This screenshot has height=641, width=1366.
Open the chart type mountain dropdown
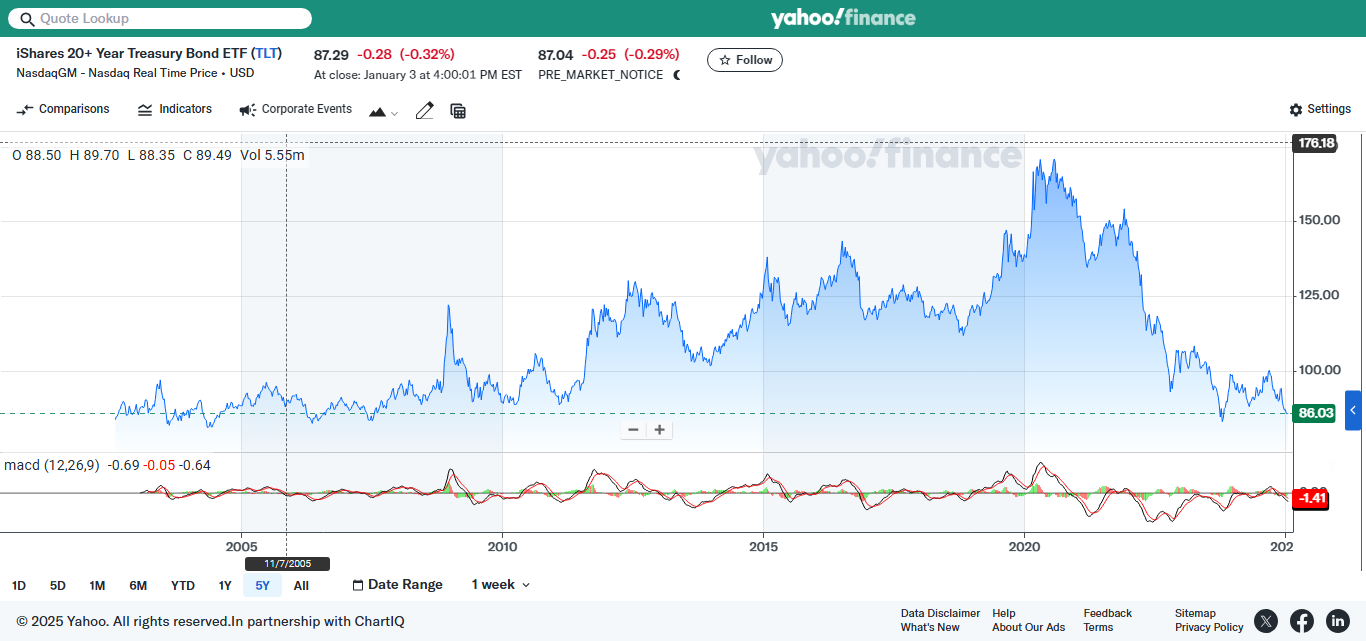383,111
